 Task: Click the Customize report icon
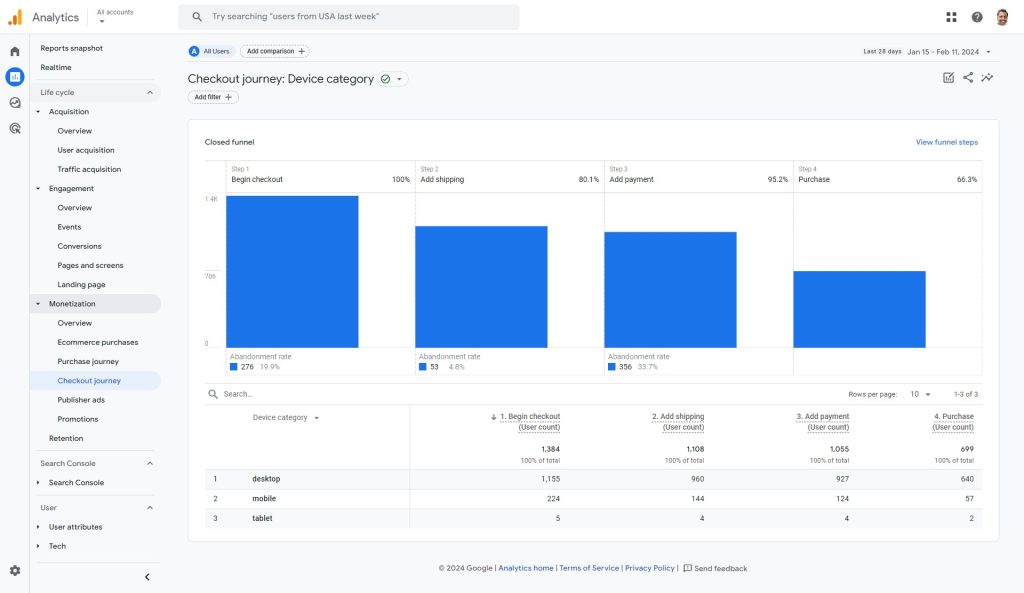(948, 78)
